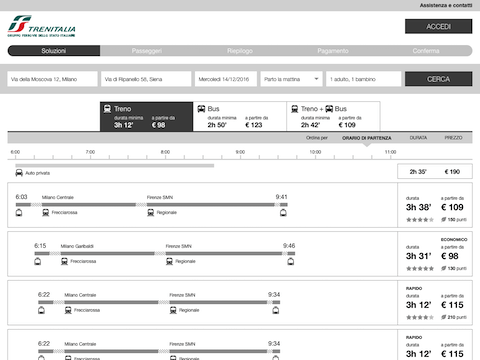
Task: Click arrival icon of 9:46 solution
Action: click(291, 261)
